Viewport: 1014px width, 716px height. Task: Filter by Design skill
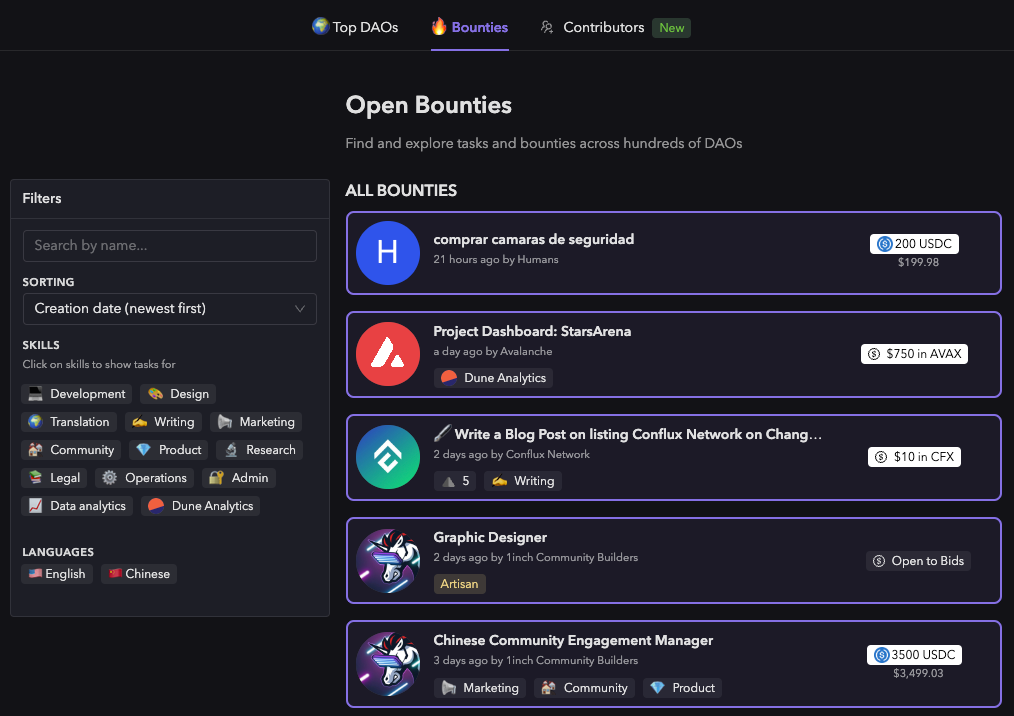point(178,394)
